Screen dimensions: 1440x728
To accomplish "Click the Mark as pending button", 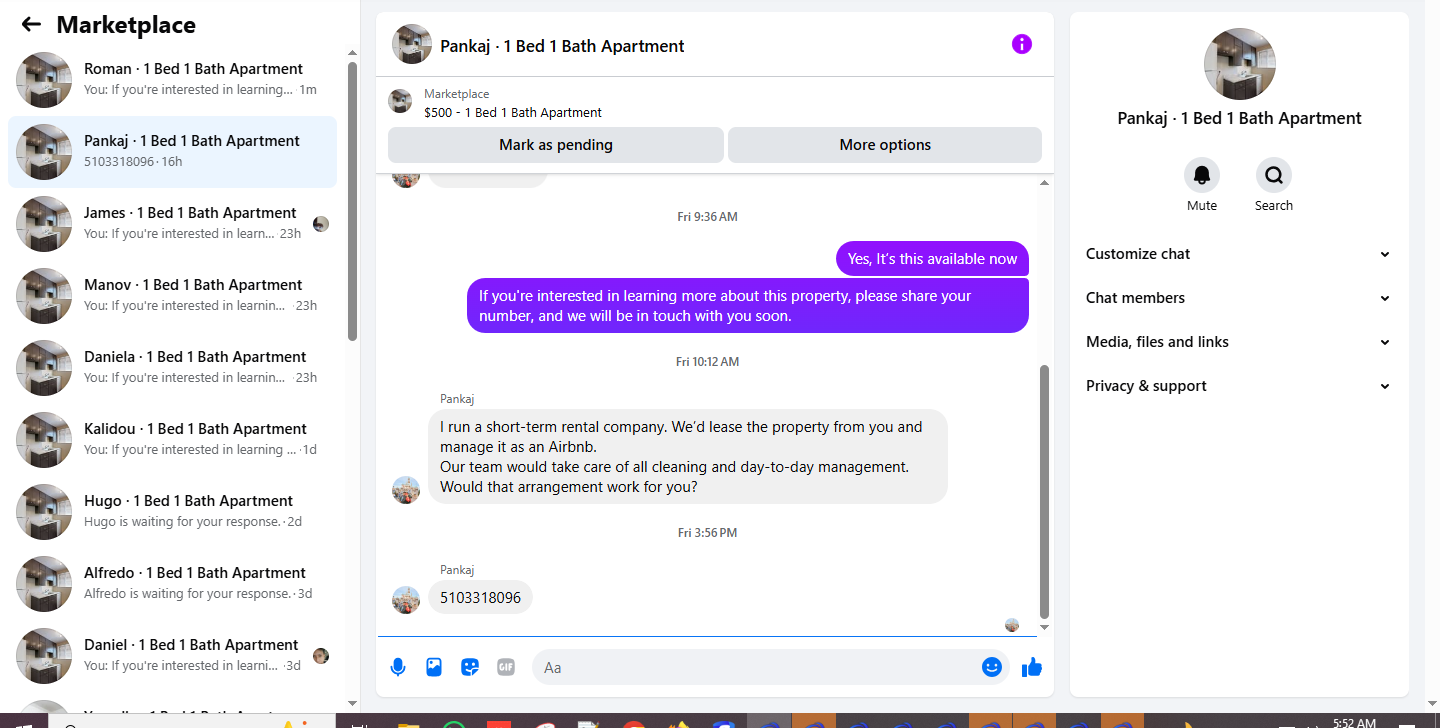I will (556, 145).
